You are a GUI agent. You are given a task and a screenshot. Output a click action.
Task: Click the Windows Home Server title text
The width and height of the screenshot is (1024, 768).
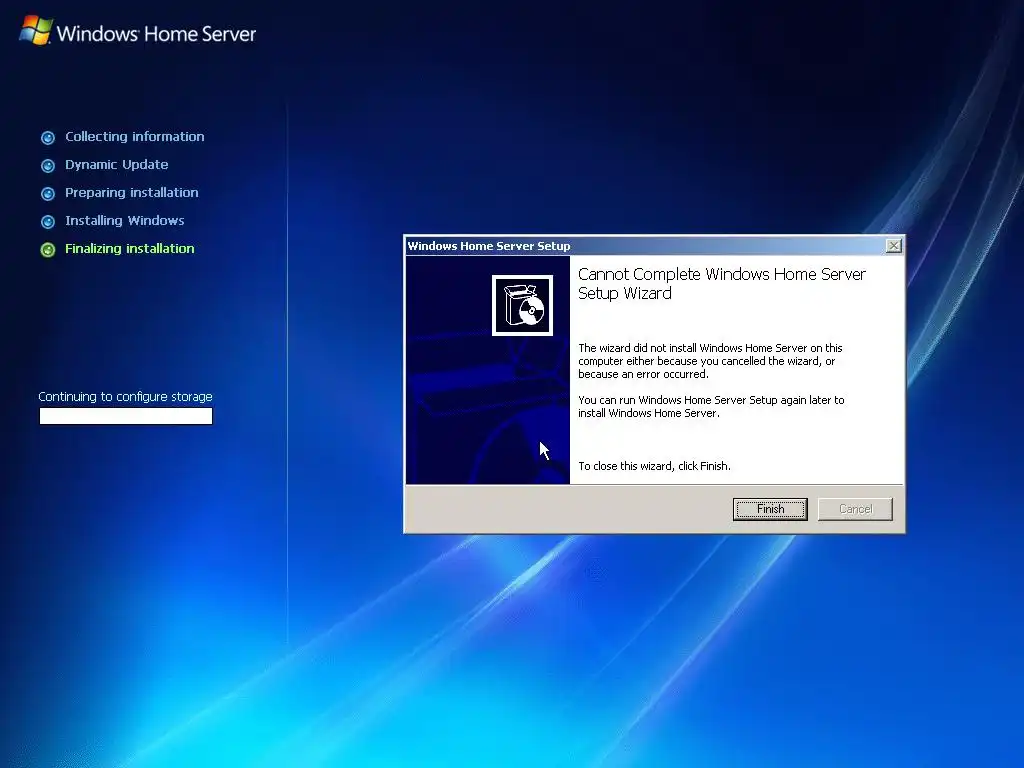(156, 33)
